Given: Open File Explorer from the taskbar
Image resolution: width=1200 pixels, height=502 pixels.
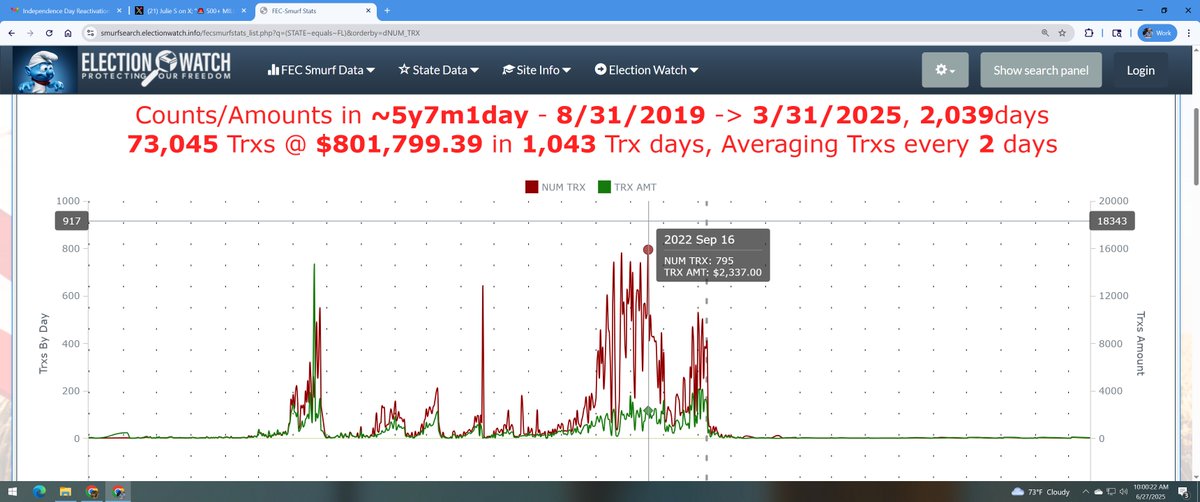Looking at the screenshot, I should [66, 492].
